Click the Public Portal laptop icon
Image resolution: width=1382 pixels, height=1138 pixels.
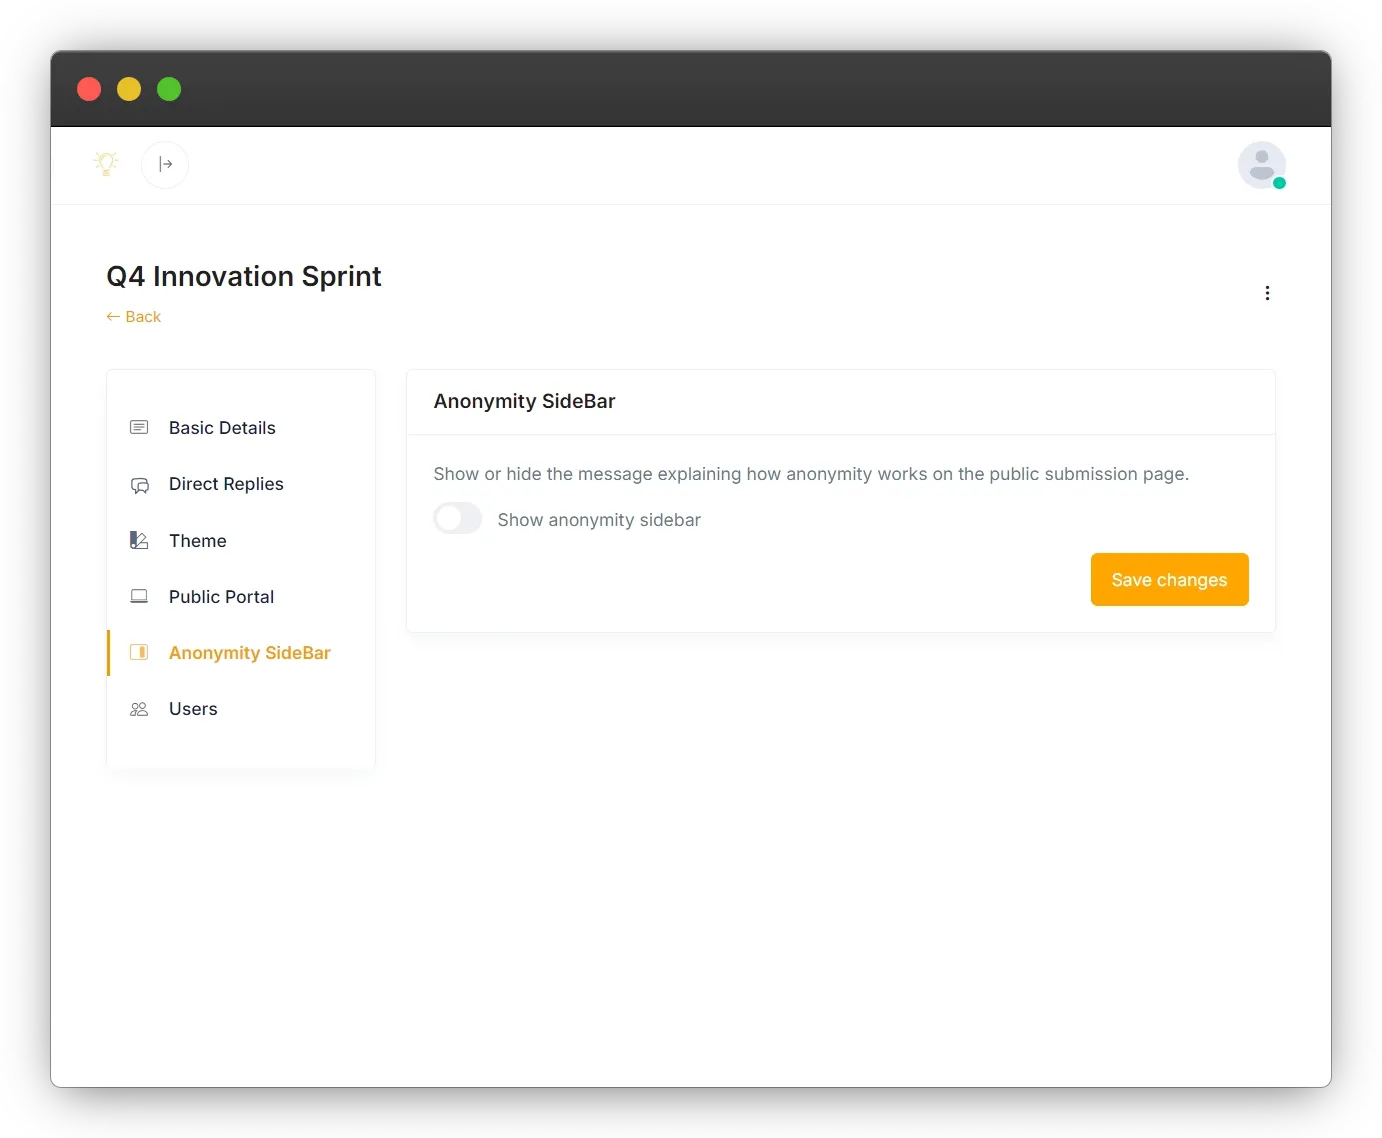[139, 597]
